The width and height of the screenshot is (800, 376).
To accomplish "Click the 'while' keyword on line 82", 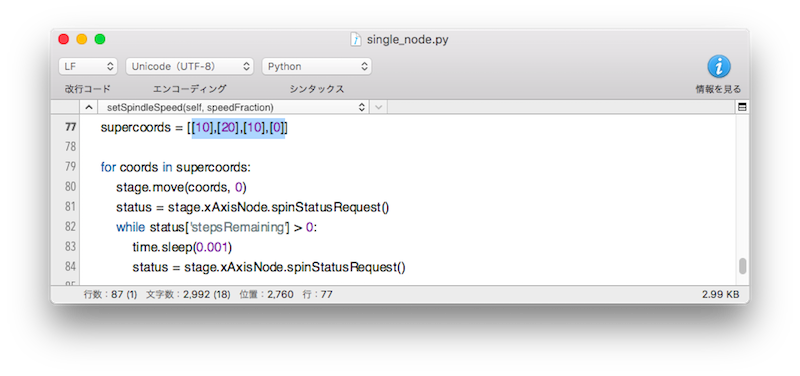I will point(131,227).
